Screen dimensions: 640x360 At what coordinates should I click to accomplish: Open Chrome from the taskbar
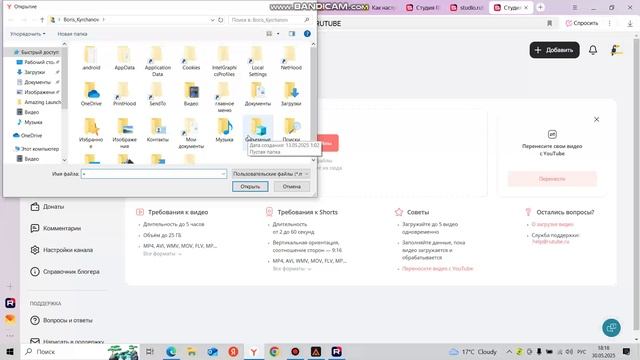(x=274, y=351)
